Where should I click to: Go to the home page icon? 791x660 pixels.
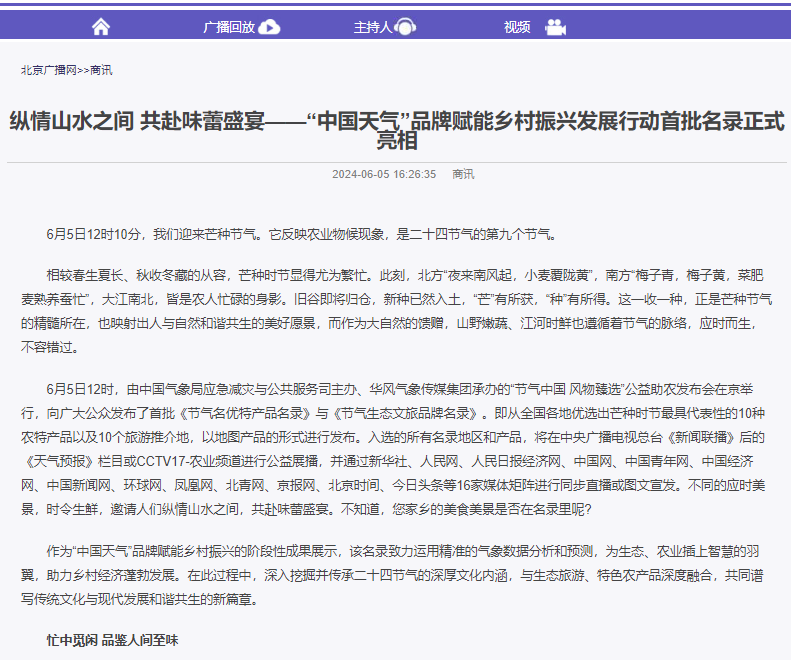[101, 26]
